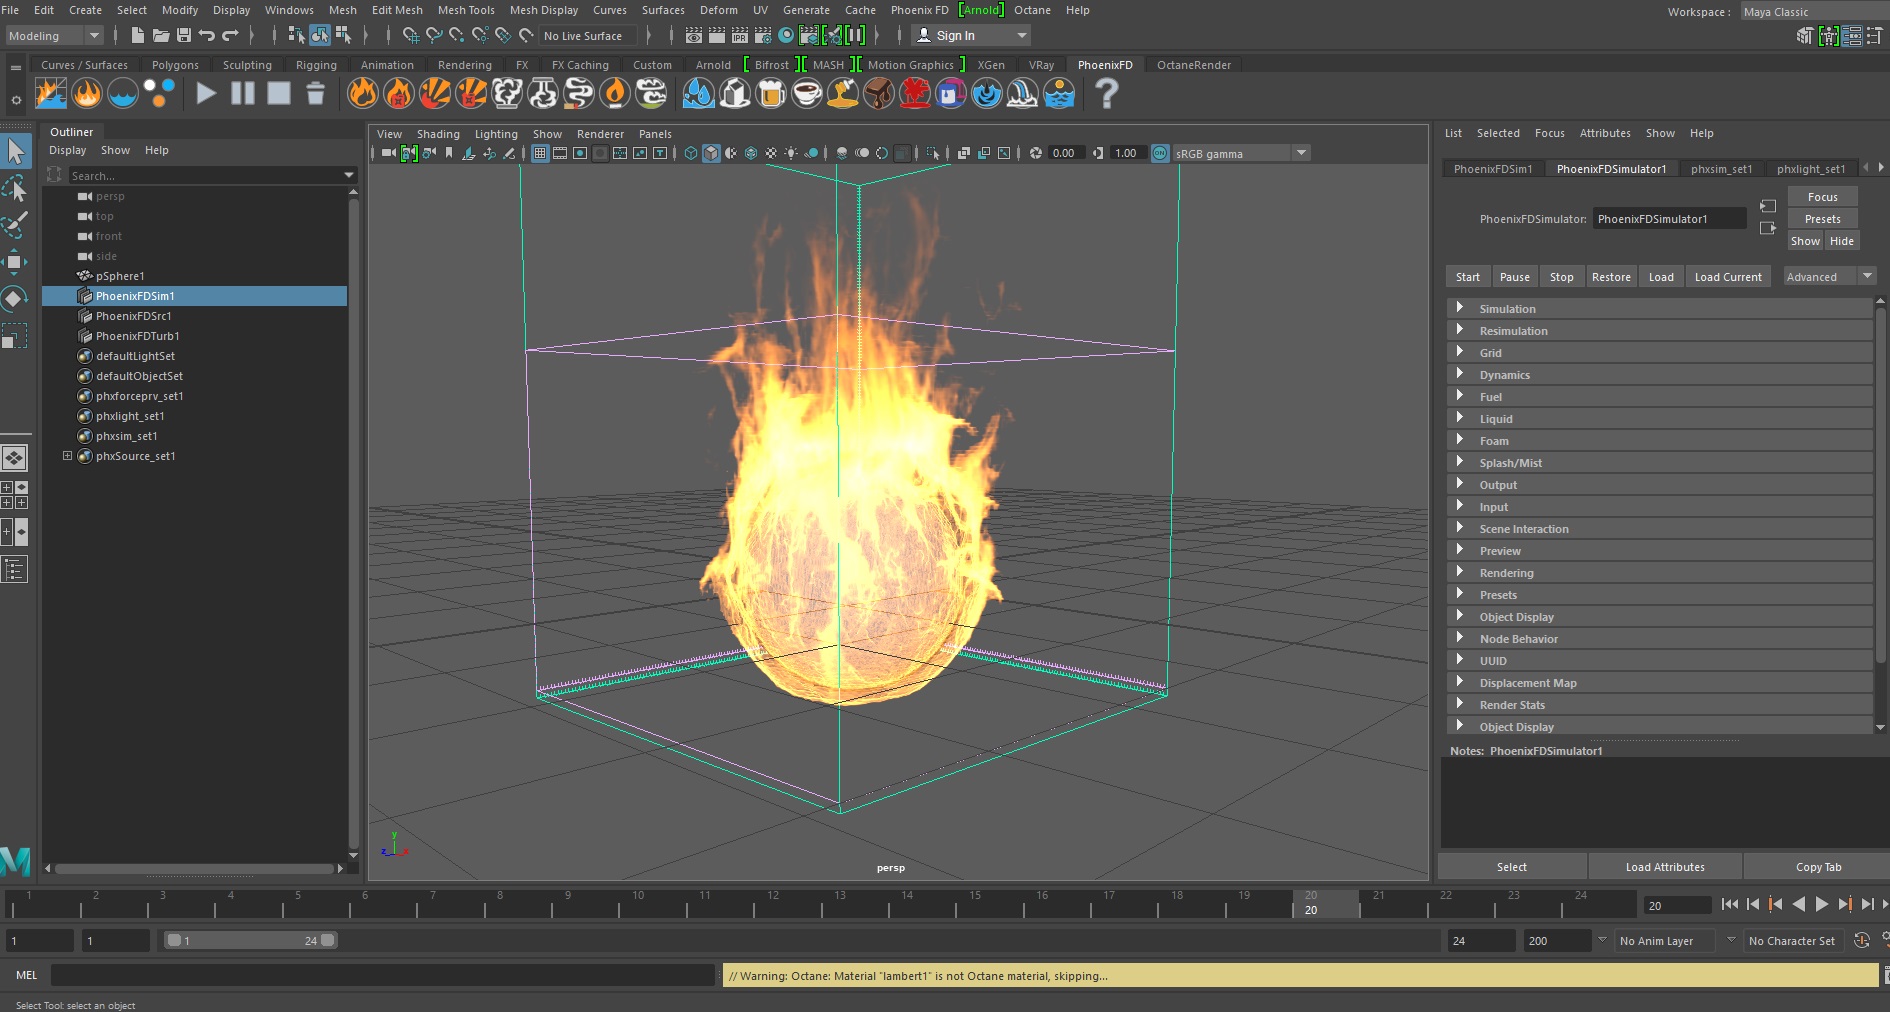This screenshot has height=1012, width=1890.
Task: Click the trash can delete cache shelf icon
Action: [315, 94]
